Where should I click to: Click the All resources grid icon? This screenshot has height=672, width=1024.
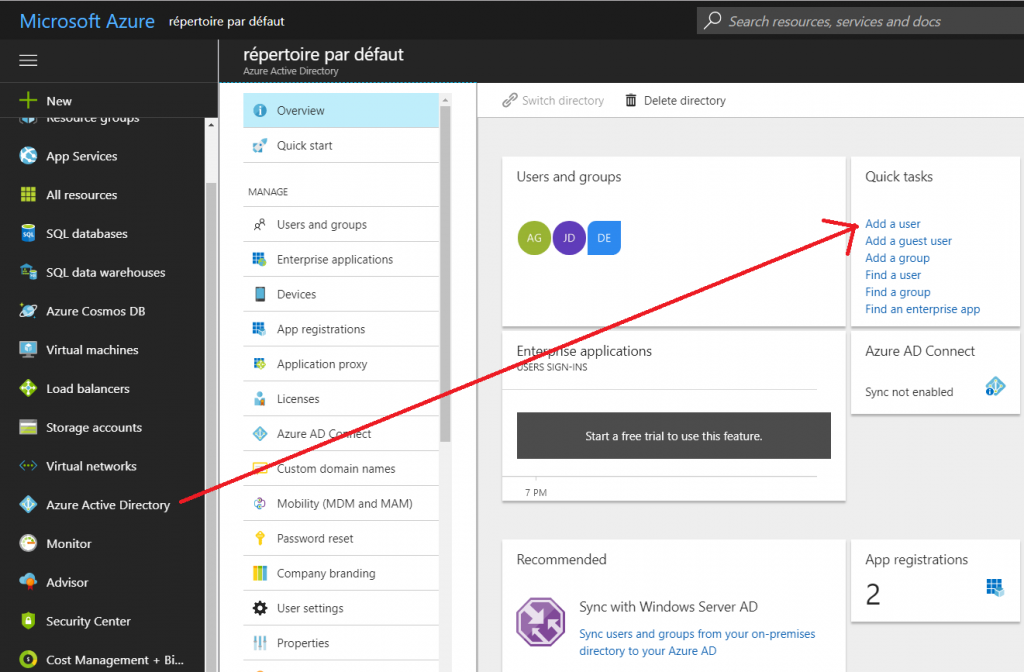tap(28, 194)
